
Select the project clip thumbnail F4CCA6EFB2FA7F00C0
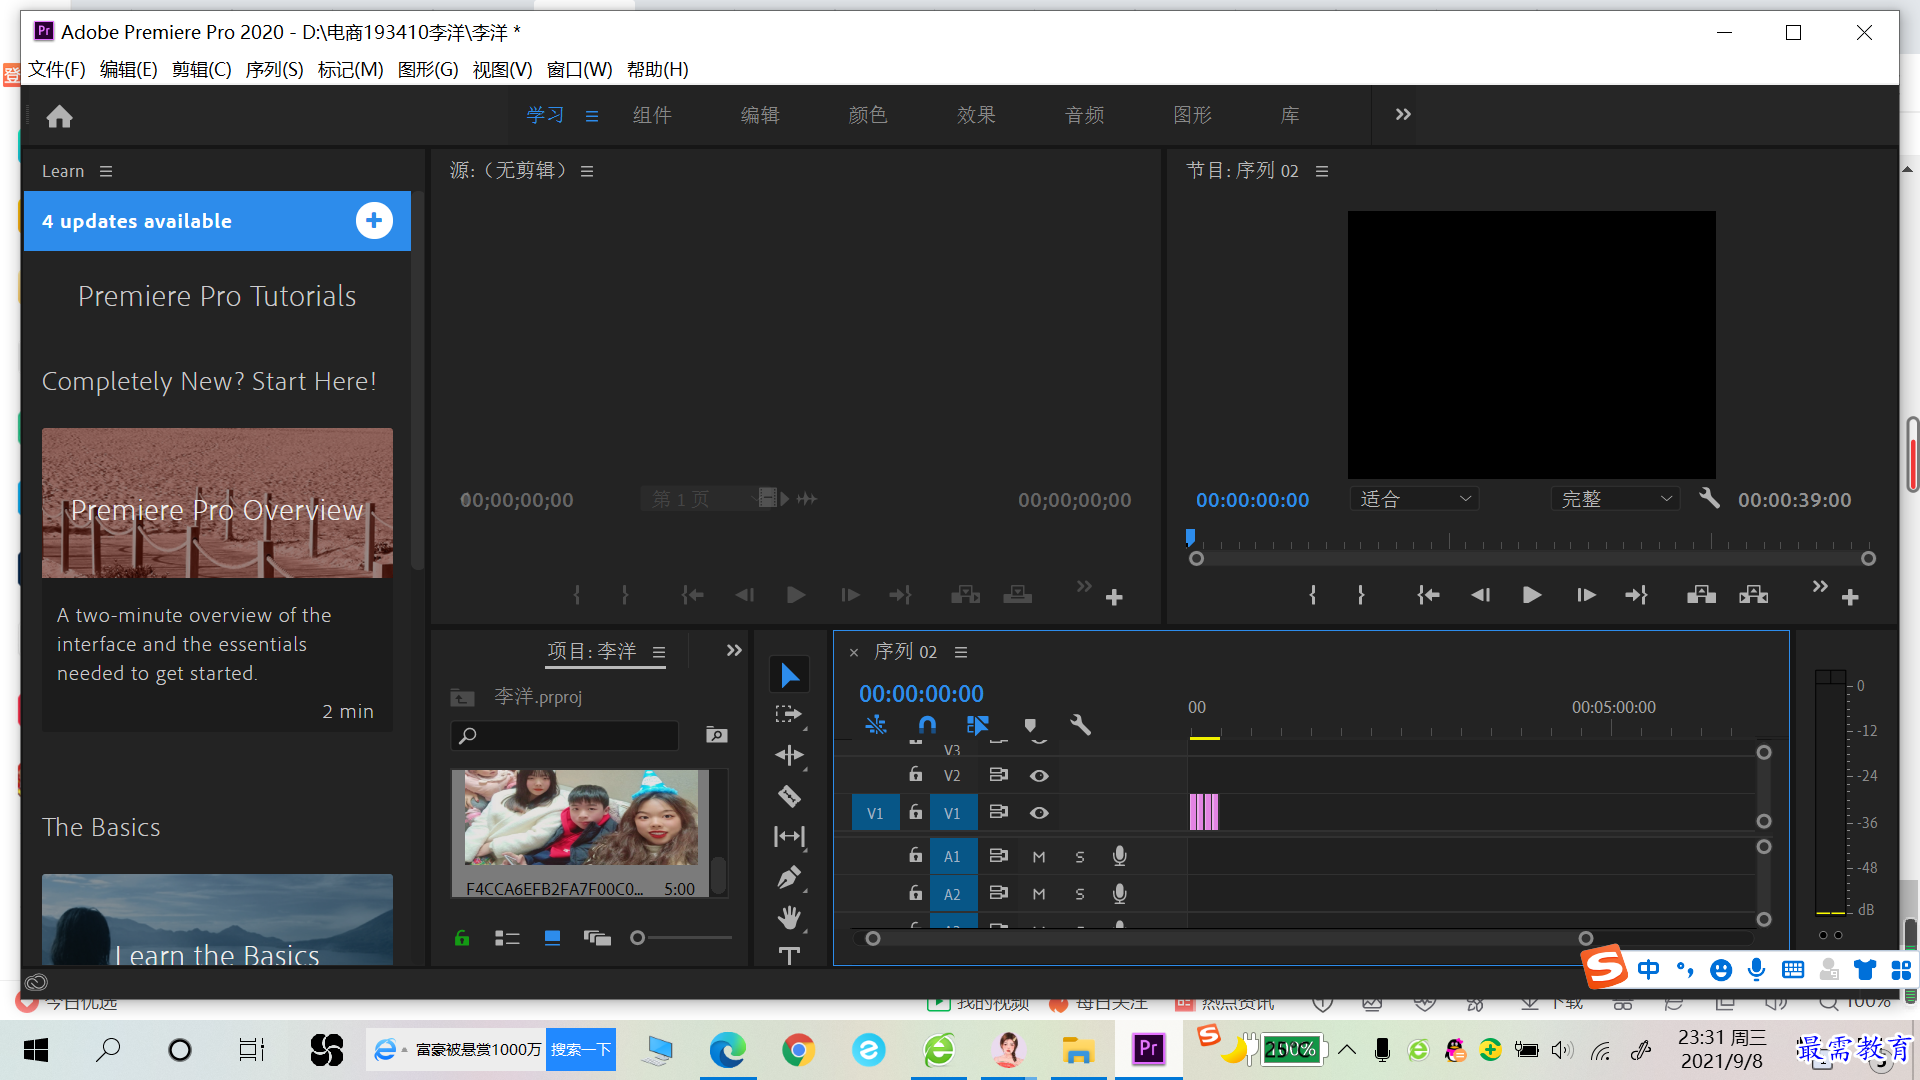pos(581,818)
